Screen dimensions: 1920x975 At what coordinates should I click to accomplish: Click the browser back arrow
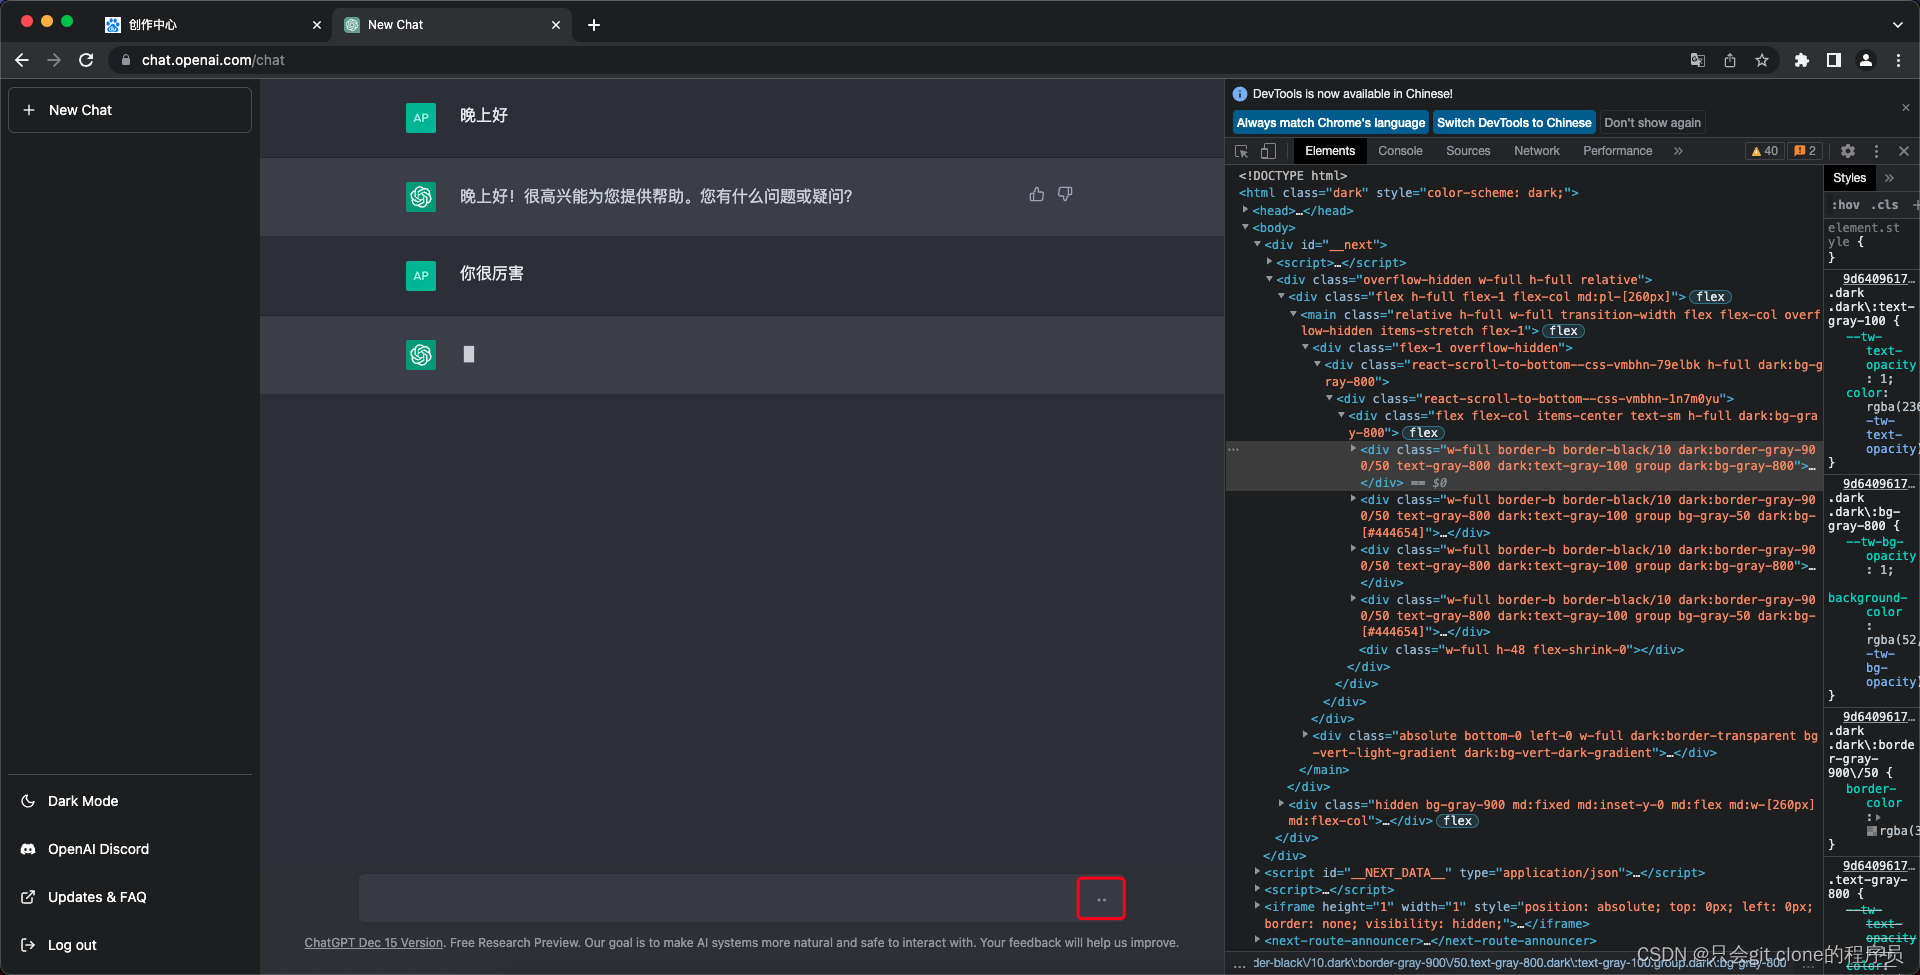tap(22, 60)
